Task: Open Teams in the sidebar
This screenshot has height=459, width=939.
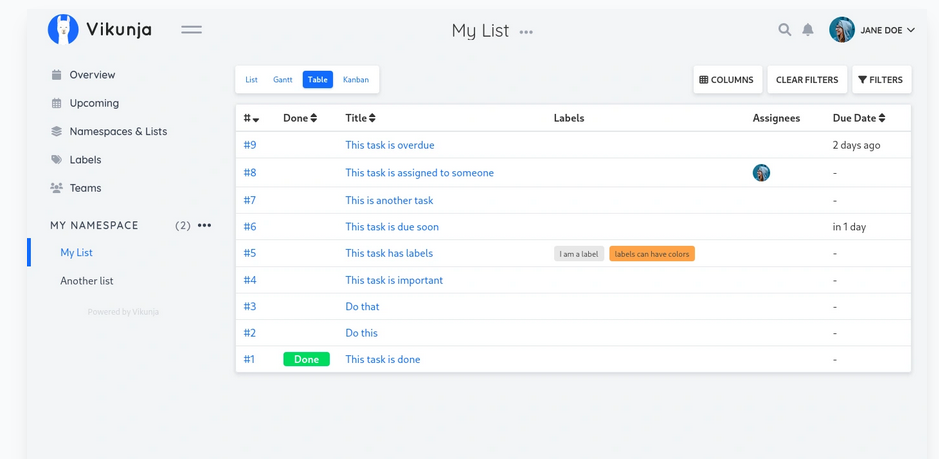Action: [85, 188]
